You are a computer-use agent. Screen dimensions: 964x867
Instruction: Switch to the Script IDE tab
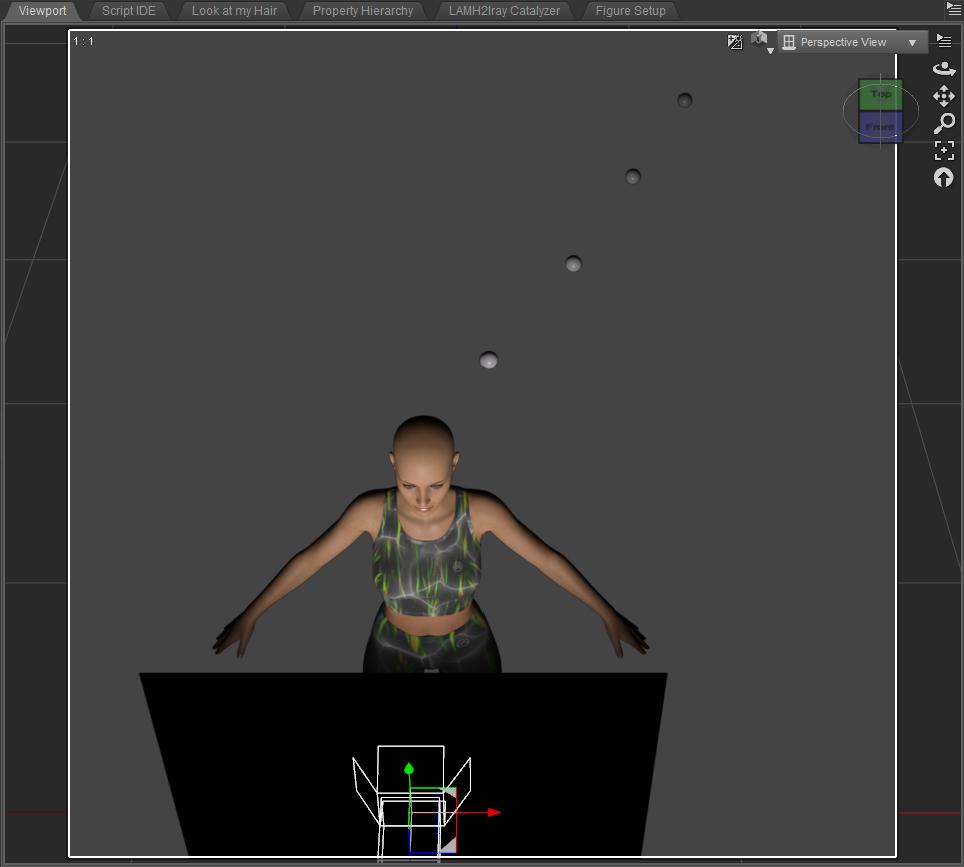coord(128,10)
